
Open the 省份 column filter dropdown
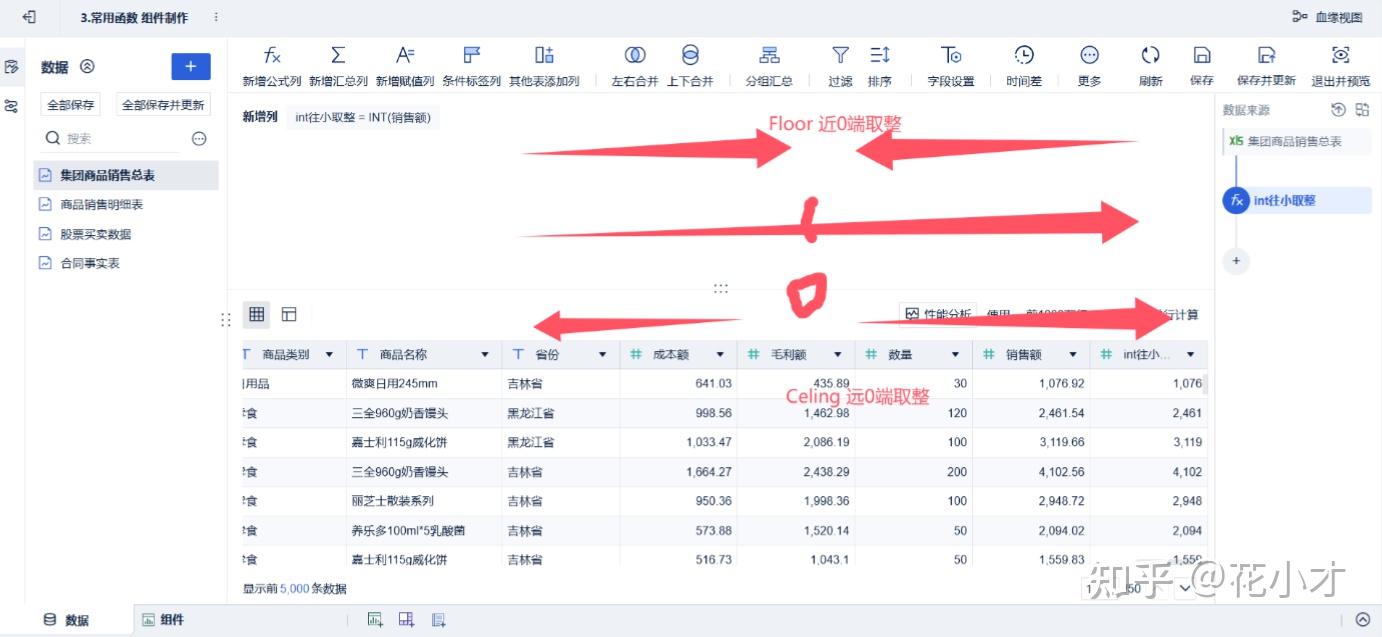pyautogui.click(x=602, y=354)
